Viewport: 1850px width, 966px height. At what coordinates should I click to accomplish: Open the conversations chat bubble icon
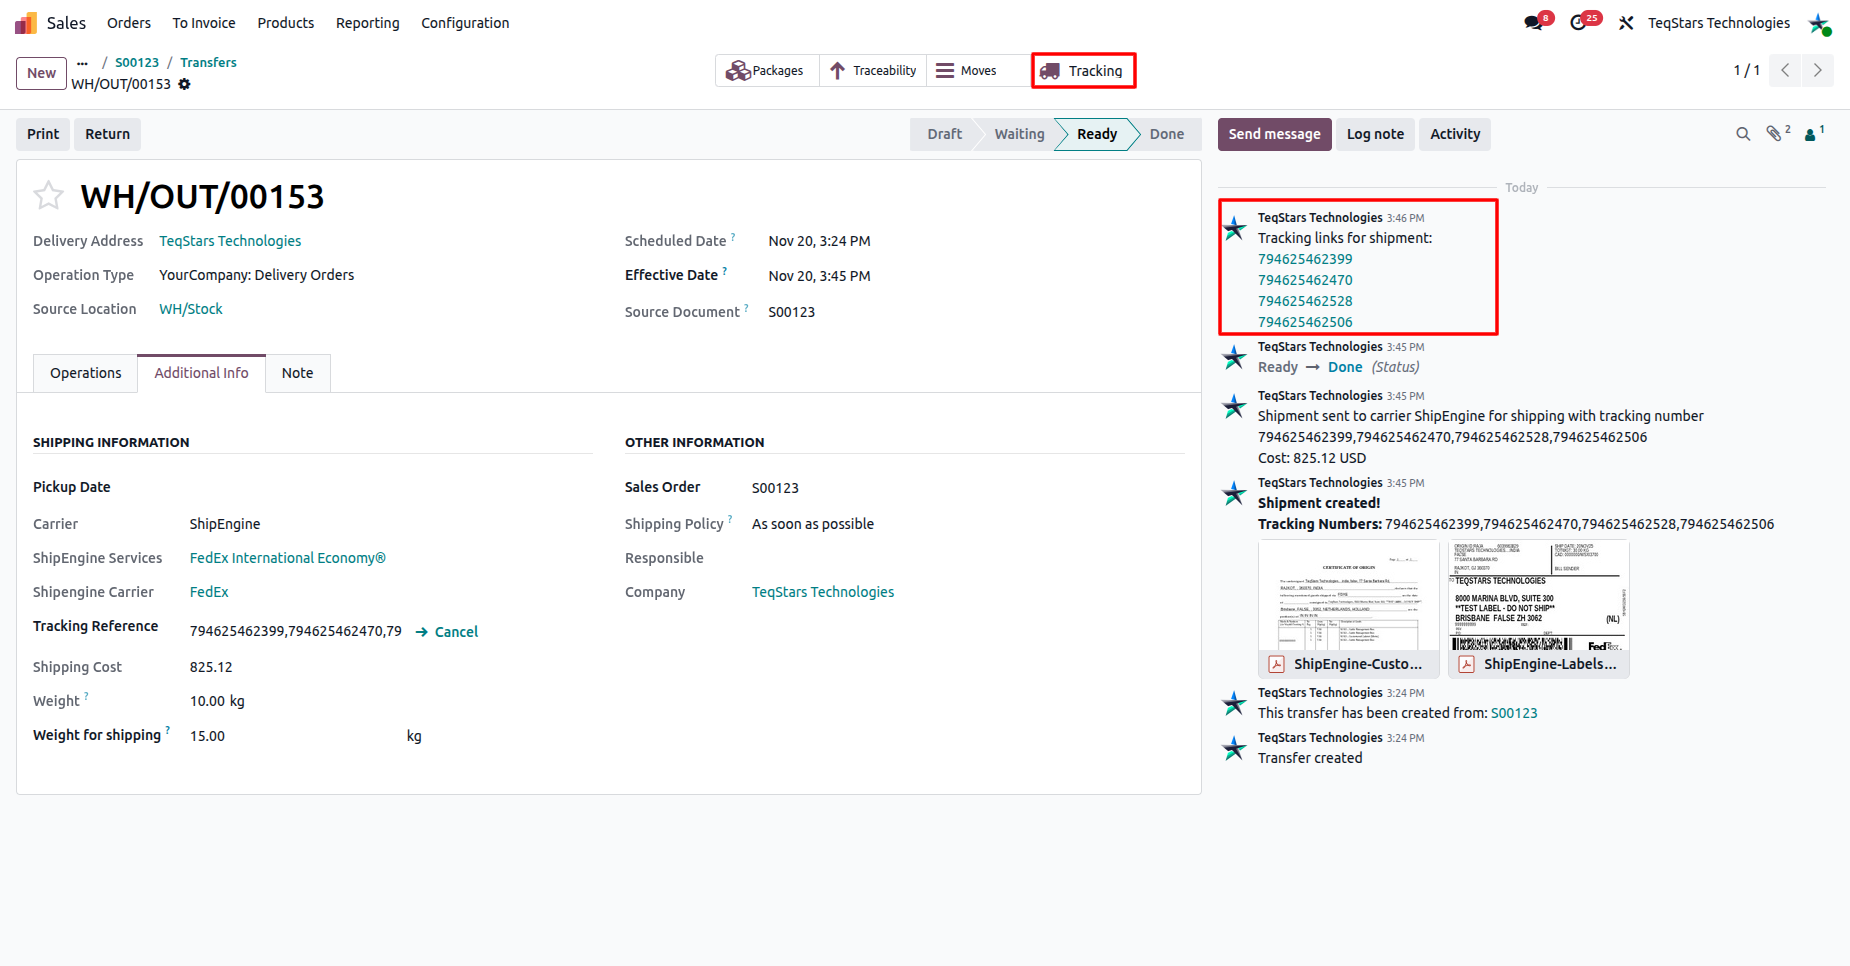[x=1534, y=23]
